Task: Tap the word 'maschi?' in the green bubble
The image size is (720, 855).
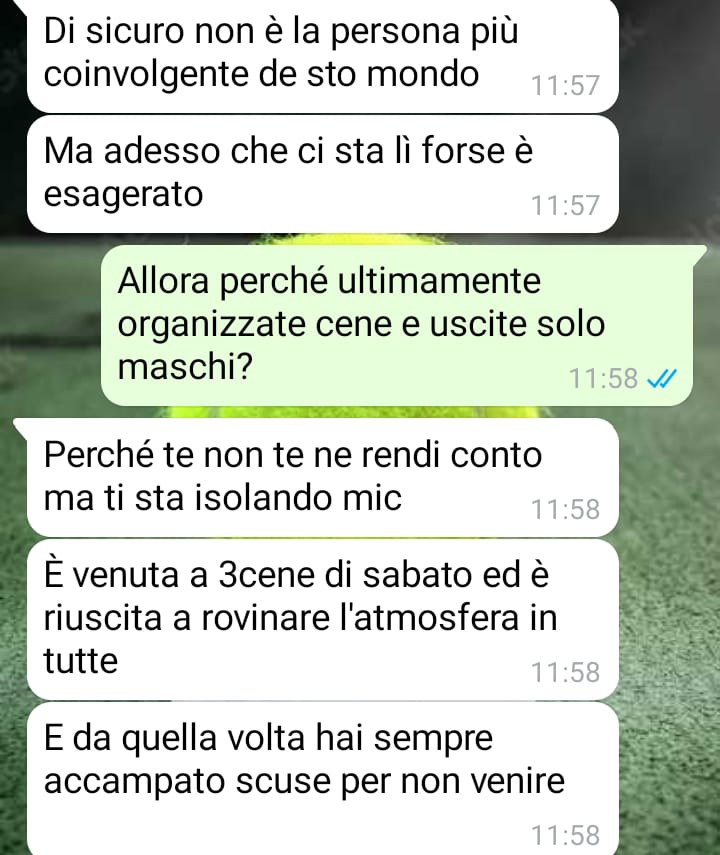Action: tap(185, 367)
